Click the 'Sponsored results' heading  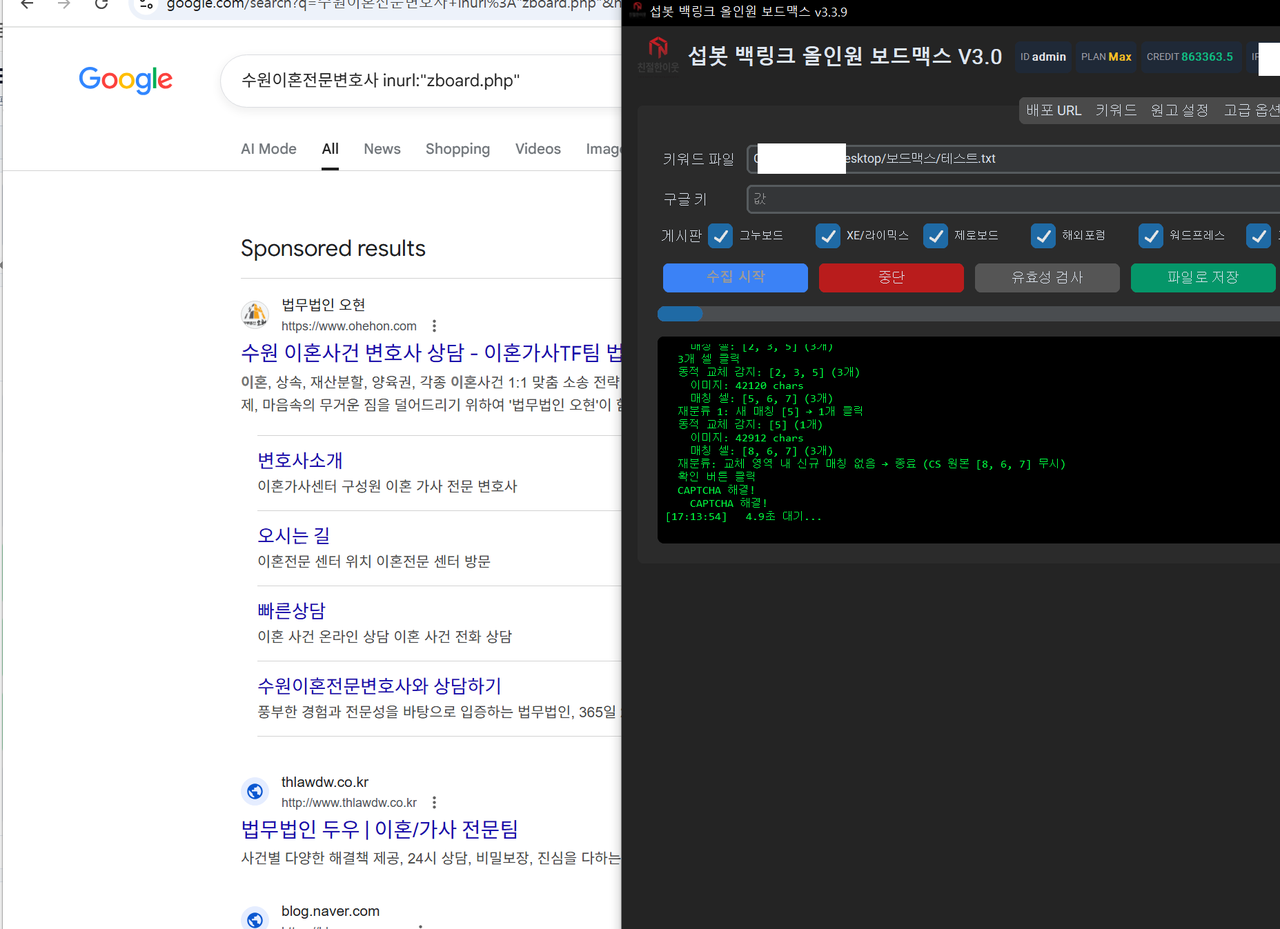333,248
